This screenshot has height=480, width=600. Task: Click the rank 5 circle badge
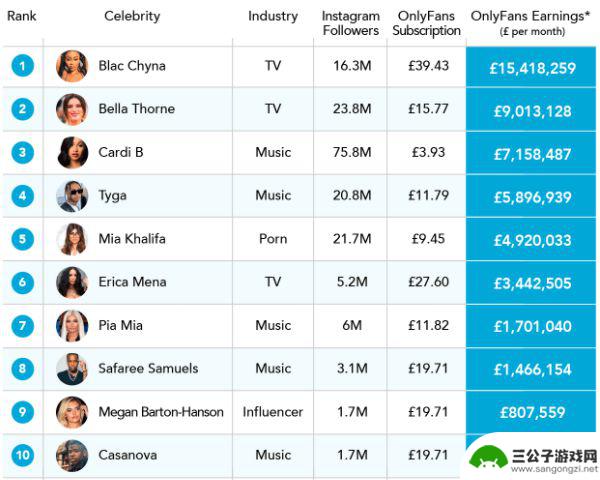pos(23,239)
